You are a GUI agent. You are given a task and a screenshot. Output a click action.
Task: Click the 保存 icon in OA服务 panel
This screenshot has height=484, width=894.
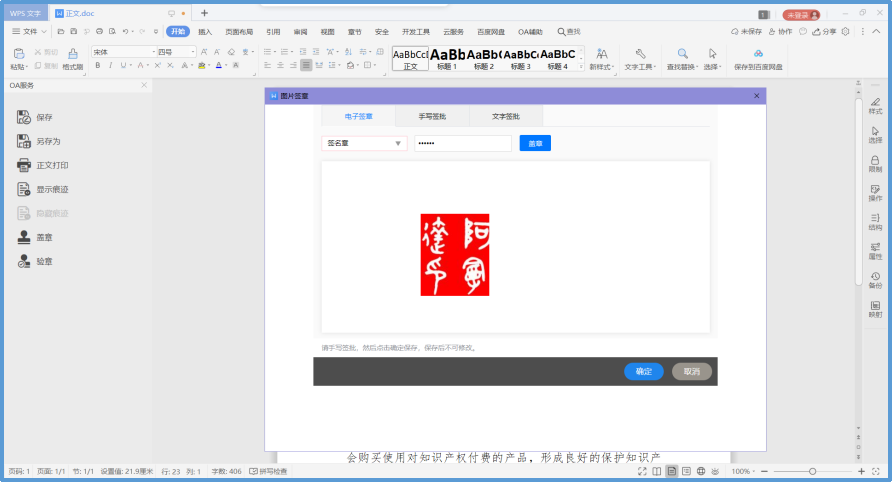23,117
